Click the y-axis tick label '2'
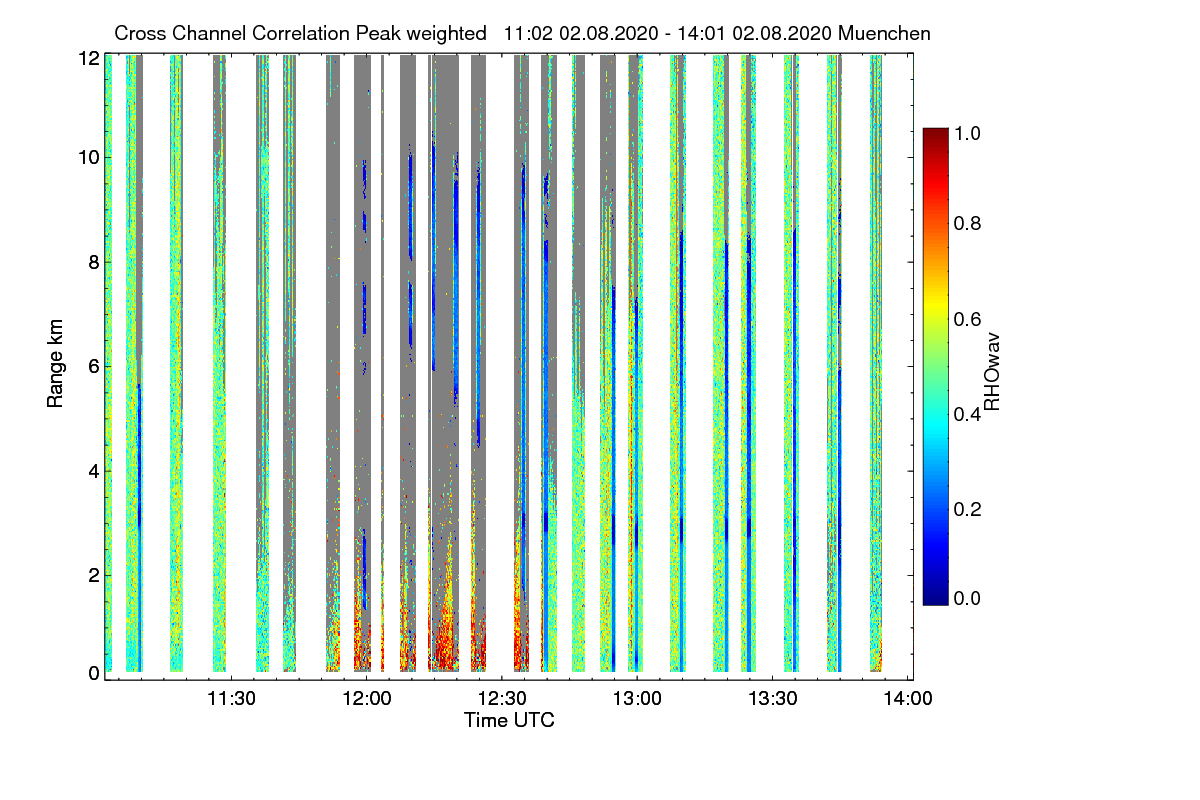Viewport: 1200px width, 800px height. click(x=94, y=575)
